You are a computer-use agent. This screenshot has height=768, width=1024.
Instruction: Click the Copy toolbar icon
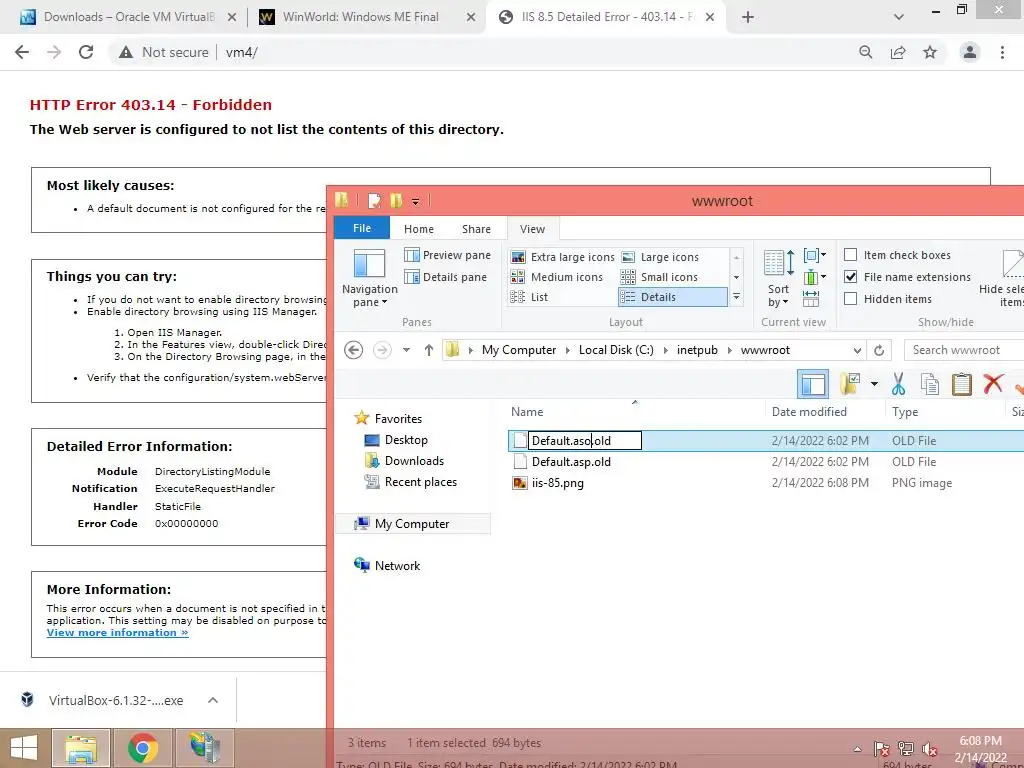(x=930, y=384)
